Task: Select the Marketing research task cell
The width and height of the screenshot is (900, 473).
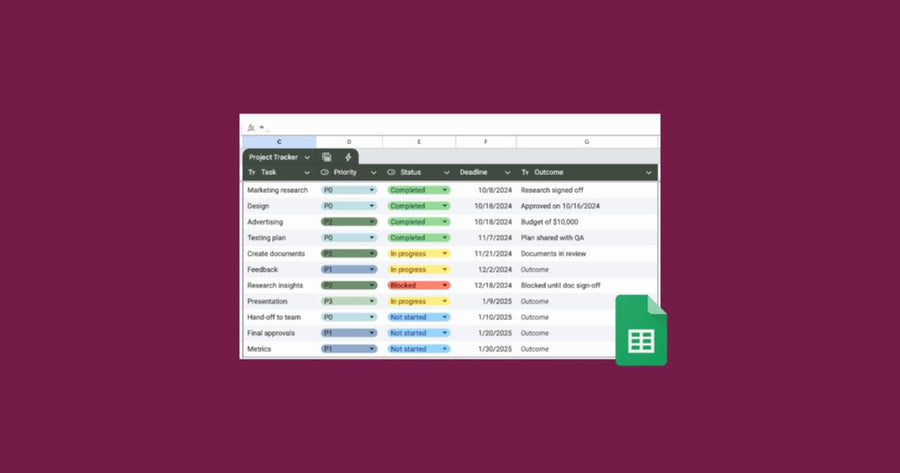Action: point(280,190)
